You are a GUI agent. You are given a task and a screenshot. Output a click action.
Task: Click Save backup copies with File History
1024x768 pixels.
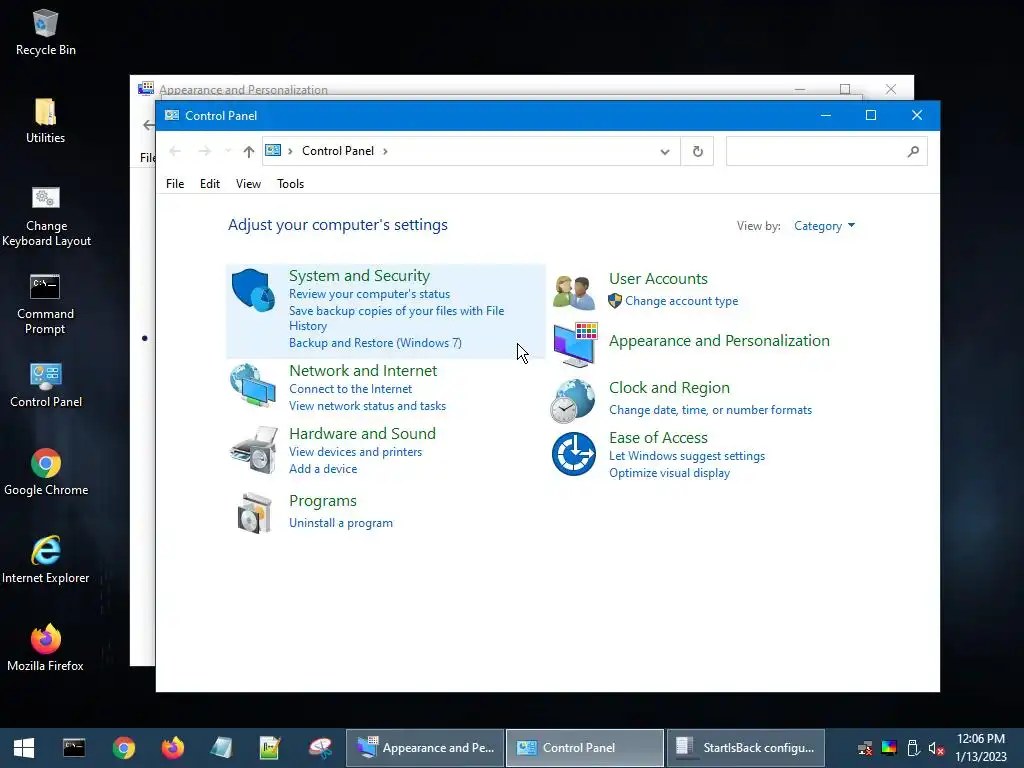pos(396,318)
